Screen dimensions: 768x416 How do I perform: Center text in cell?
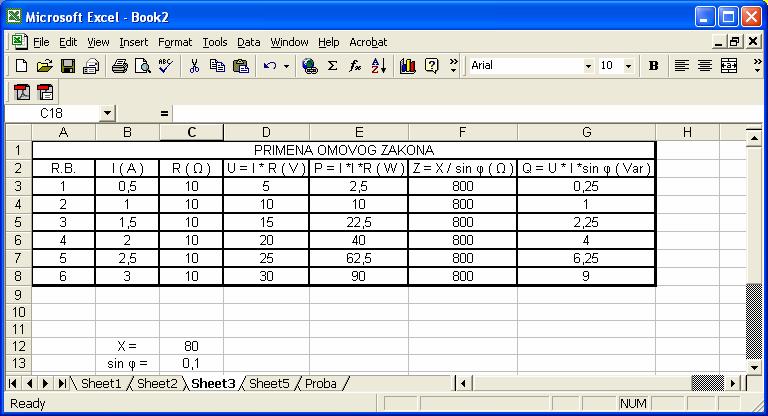(705, 66)
